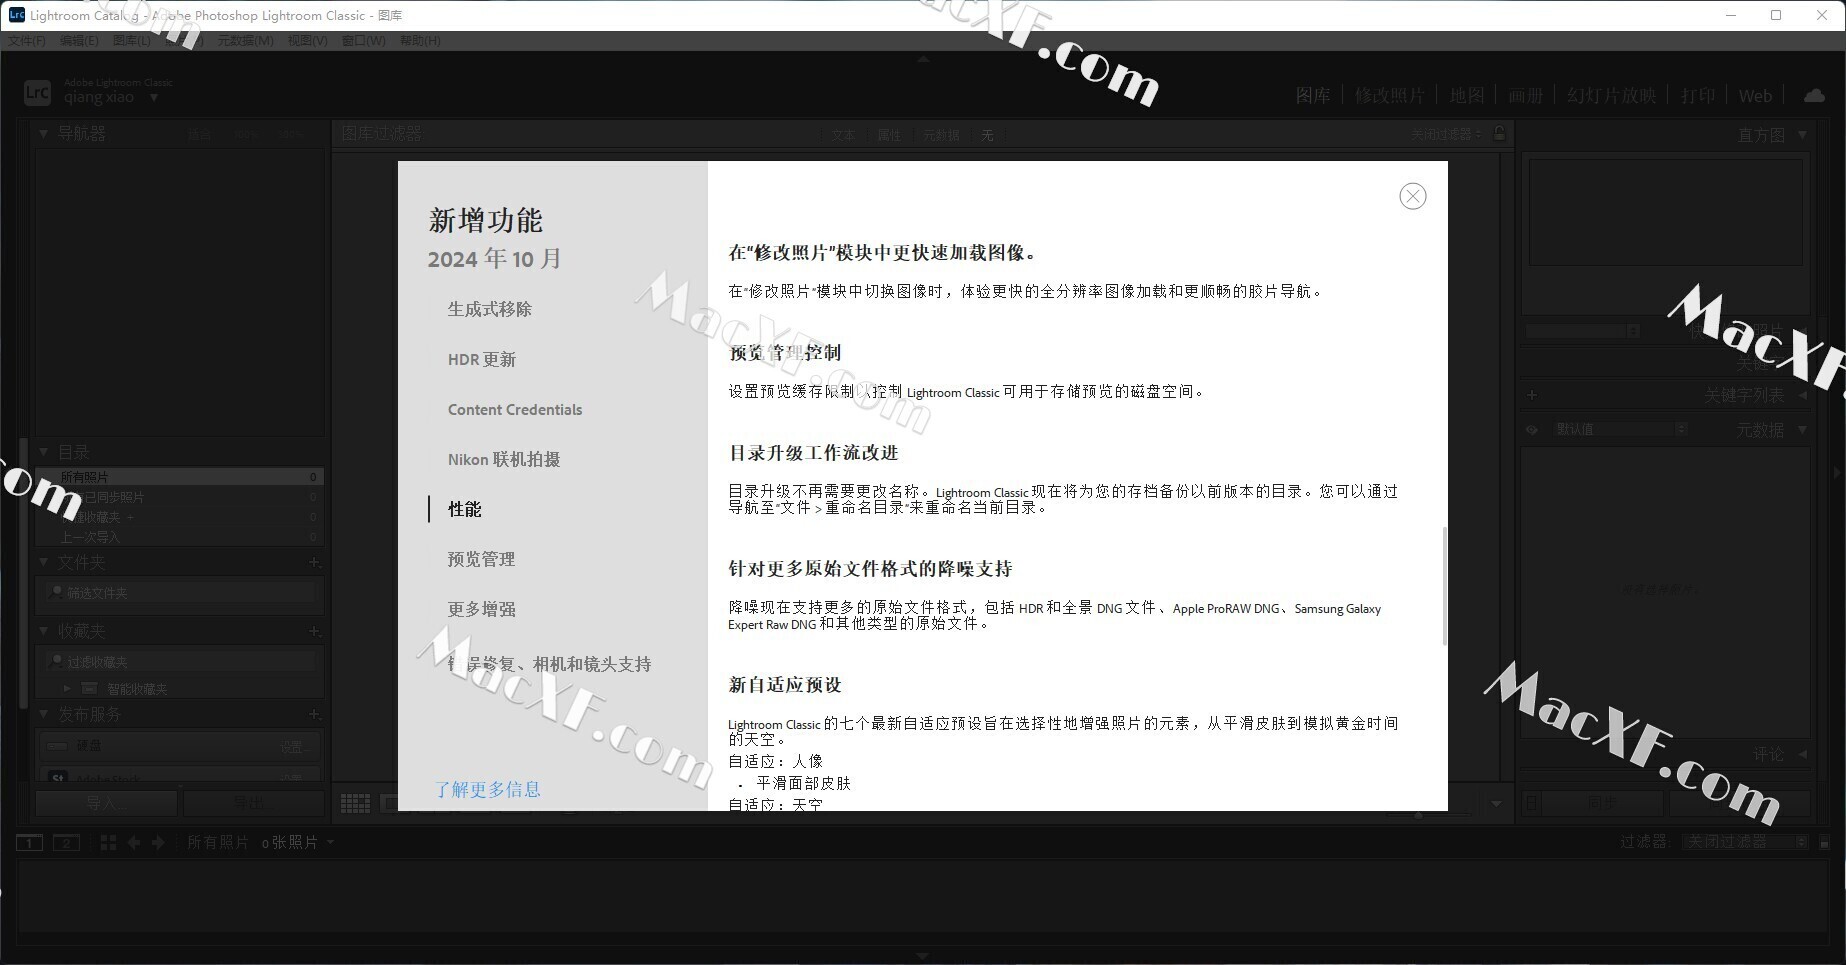
Task: Select the Content Credentials section
Action: [x=514, y=409]
